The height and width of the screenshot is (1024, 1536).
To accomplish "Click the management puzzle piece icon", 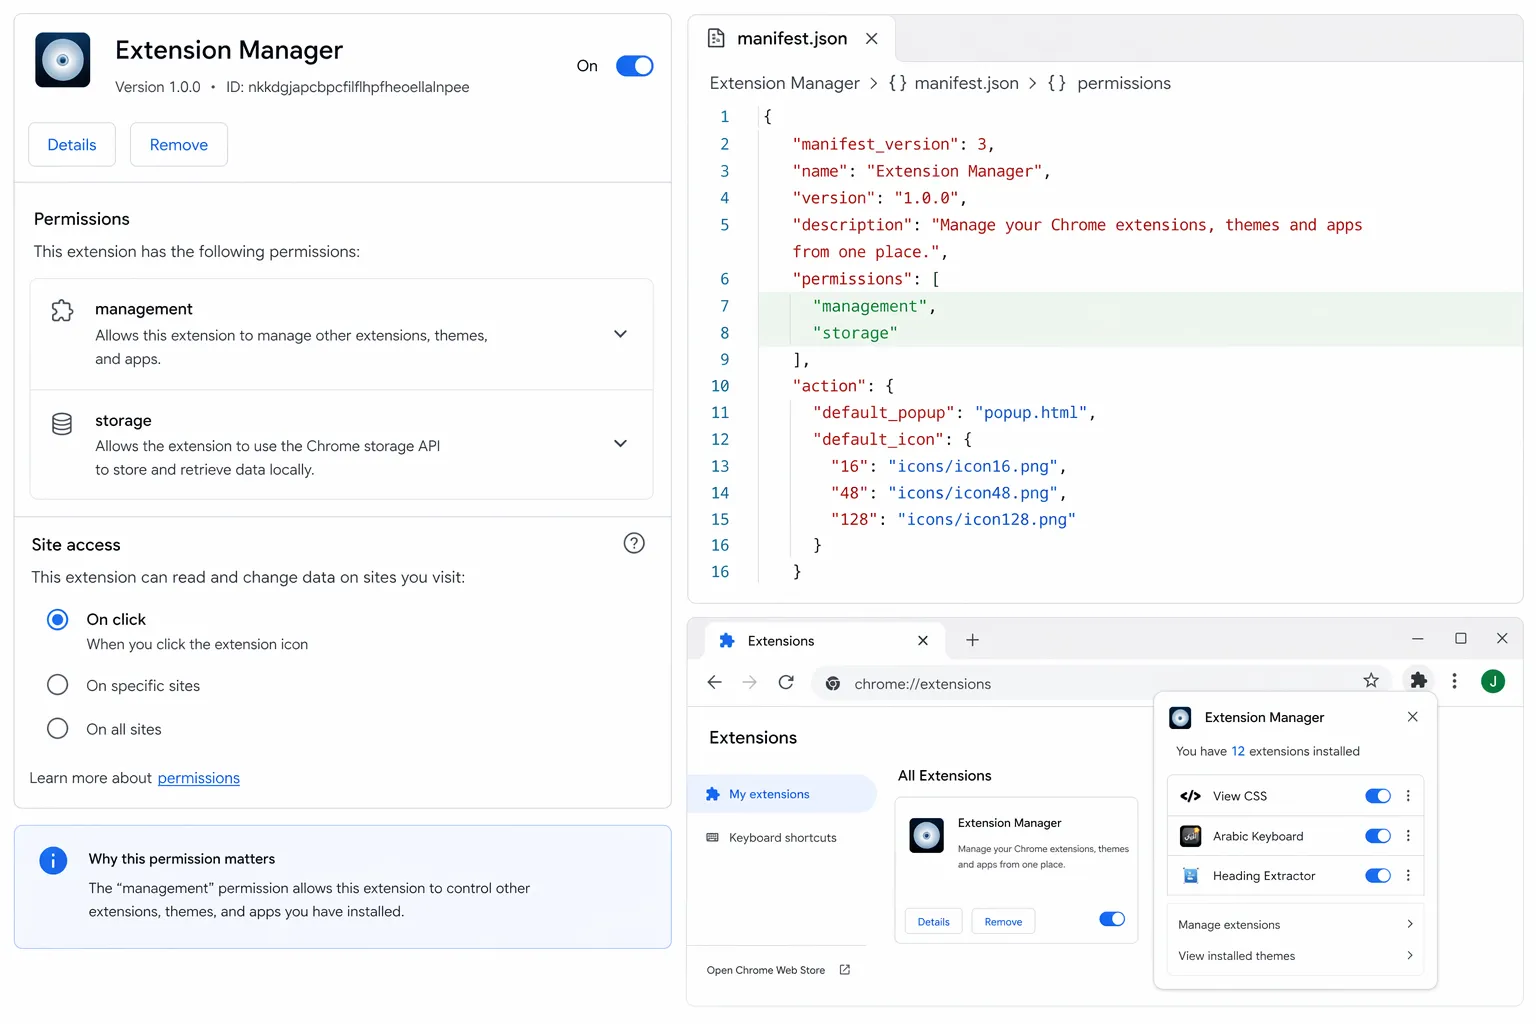I will [62, 311].
